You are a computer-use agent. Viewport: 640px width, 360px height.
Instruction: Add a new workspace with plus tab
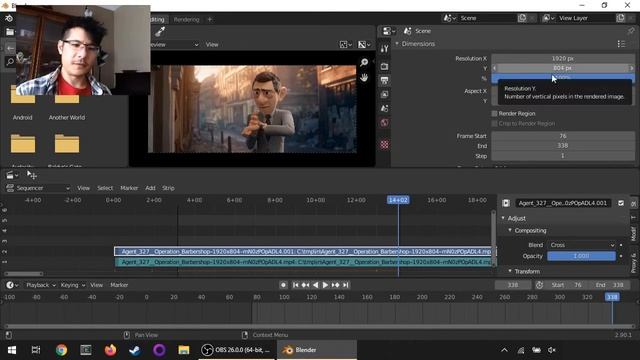click(210, 19)
